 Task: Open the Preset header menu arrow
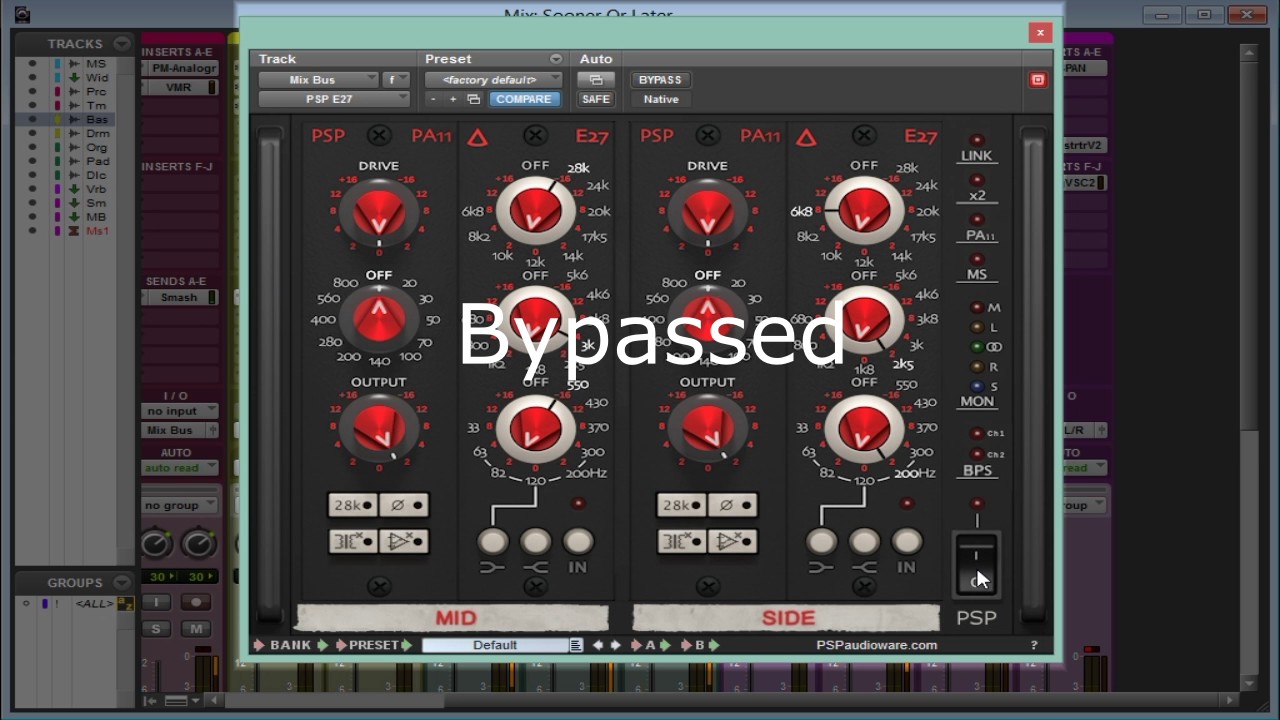556,59
